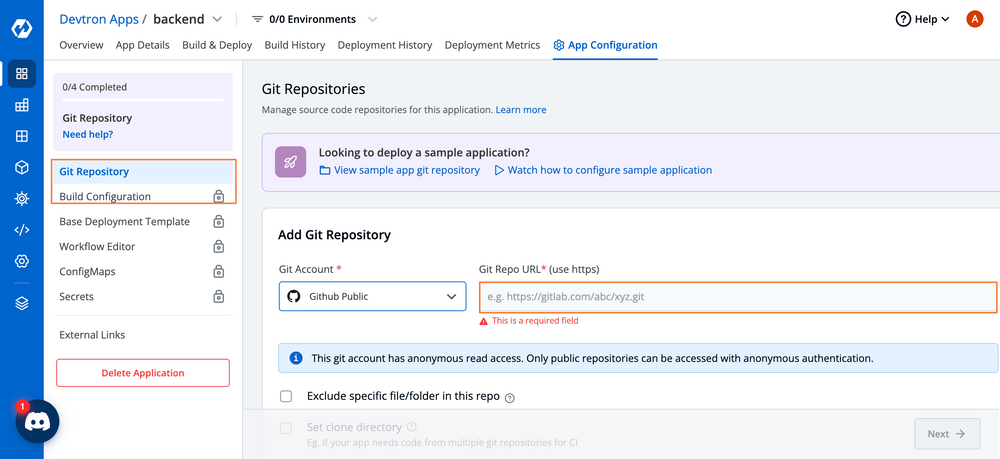Click the user avatar with letter A

click(974, 19)
